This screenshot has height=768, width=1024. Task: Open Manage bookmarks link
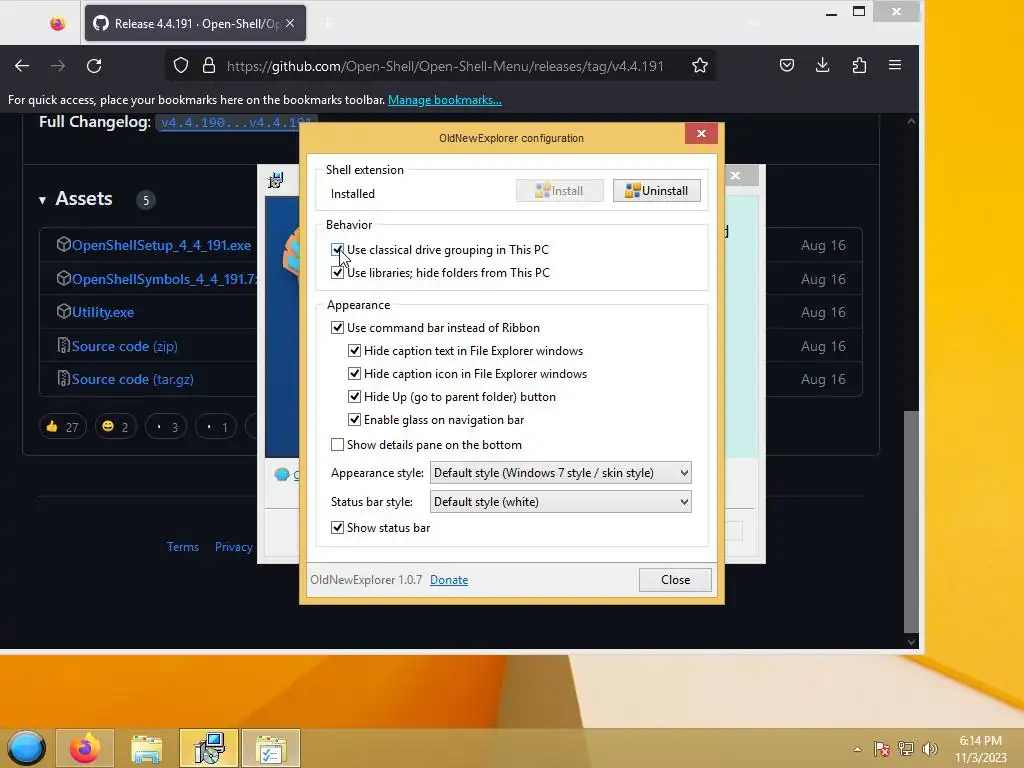[x=445, y=100]
